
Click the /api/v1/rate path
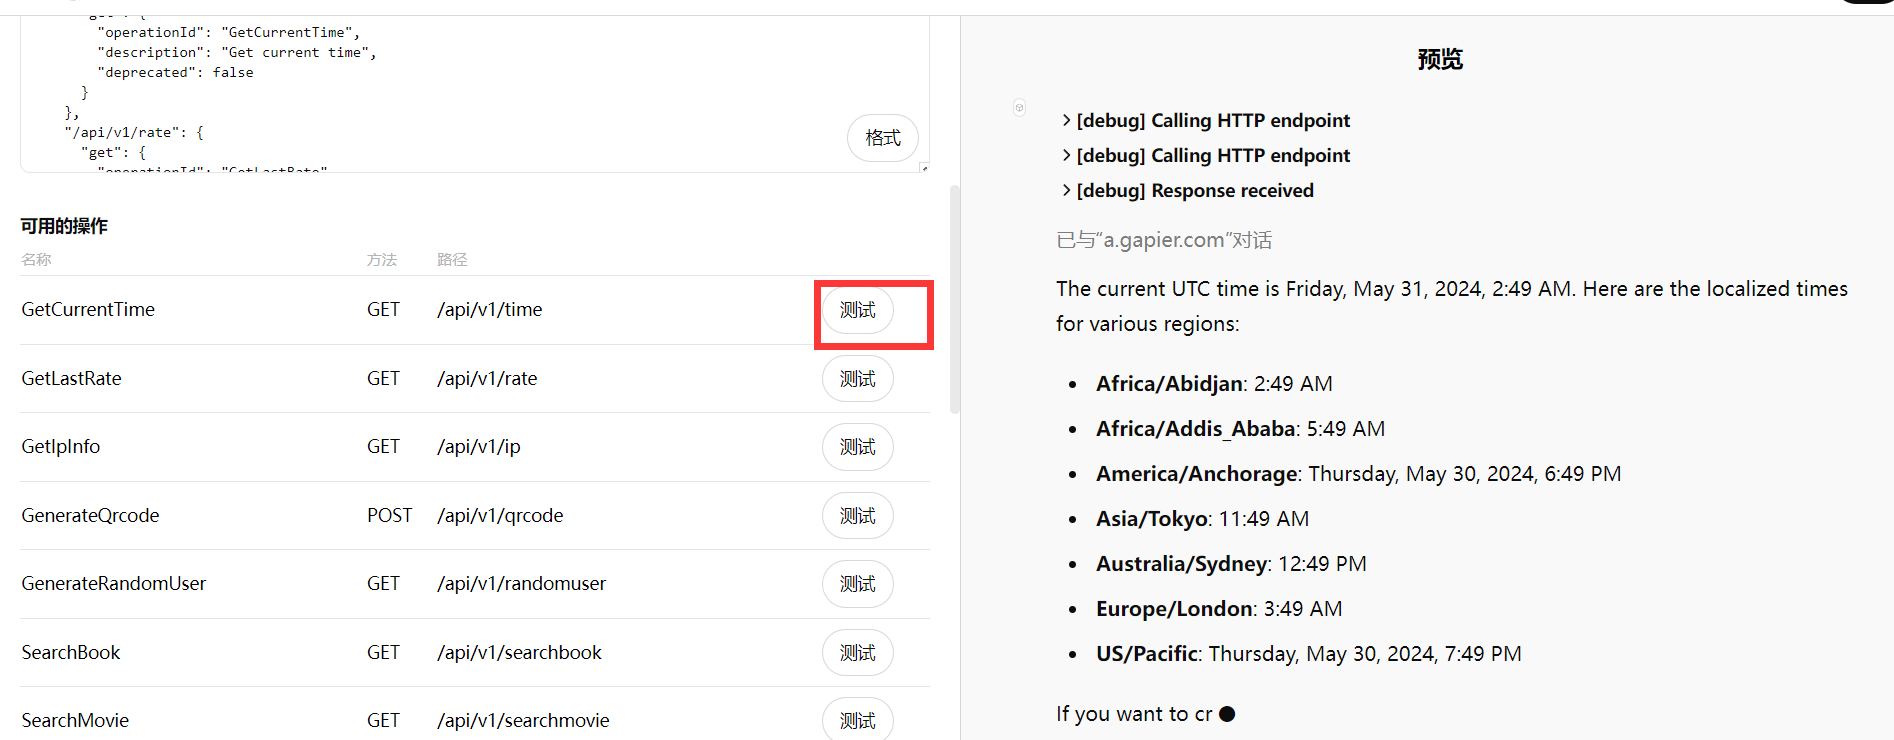click(x=487, y=379)
